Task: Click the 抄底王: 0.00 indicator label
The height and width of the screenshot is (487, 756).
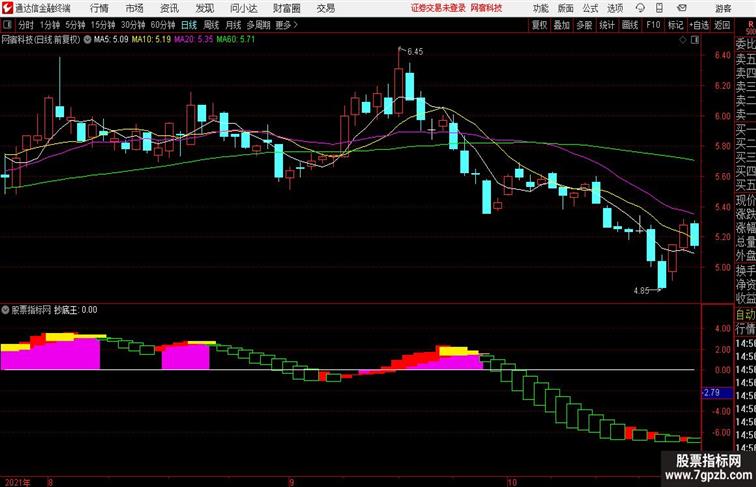Action: pyautogui.click(x=76, y=310)
